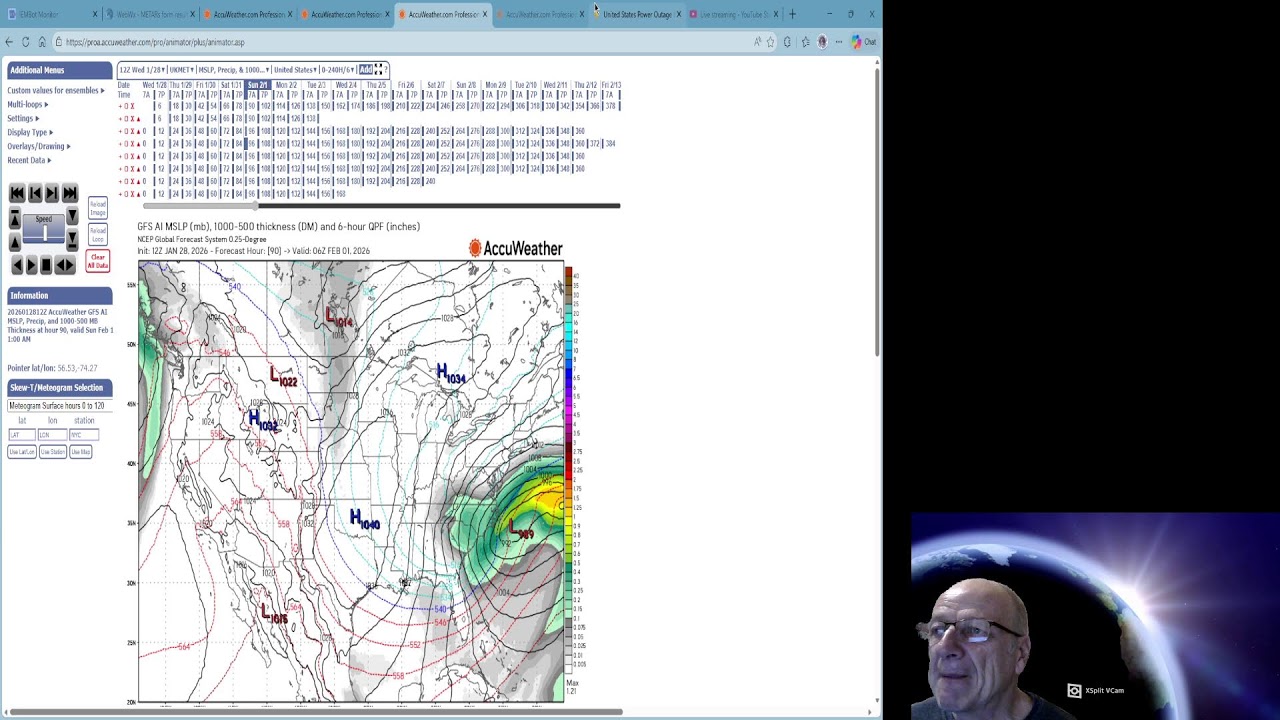
Task: Click the question mark help icon
Action: [386, 70]
